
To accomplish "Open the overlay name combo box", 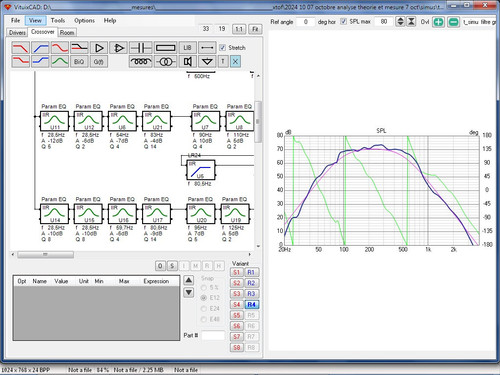I will click(479, 22).
